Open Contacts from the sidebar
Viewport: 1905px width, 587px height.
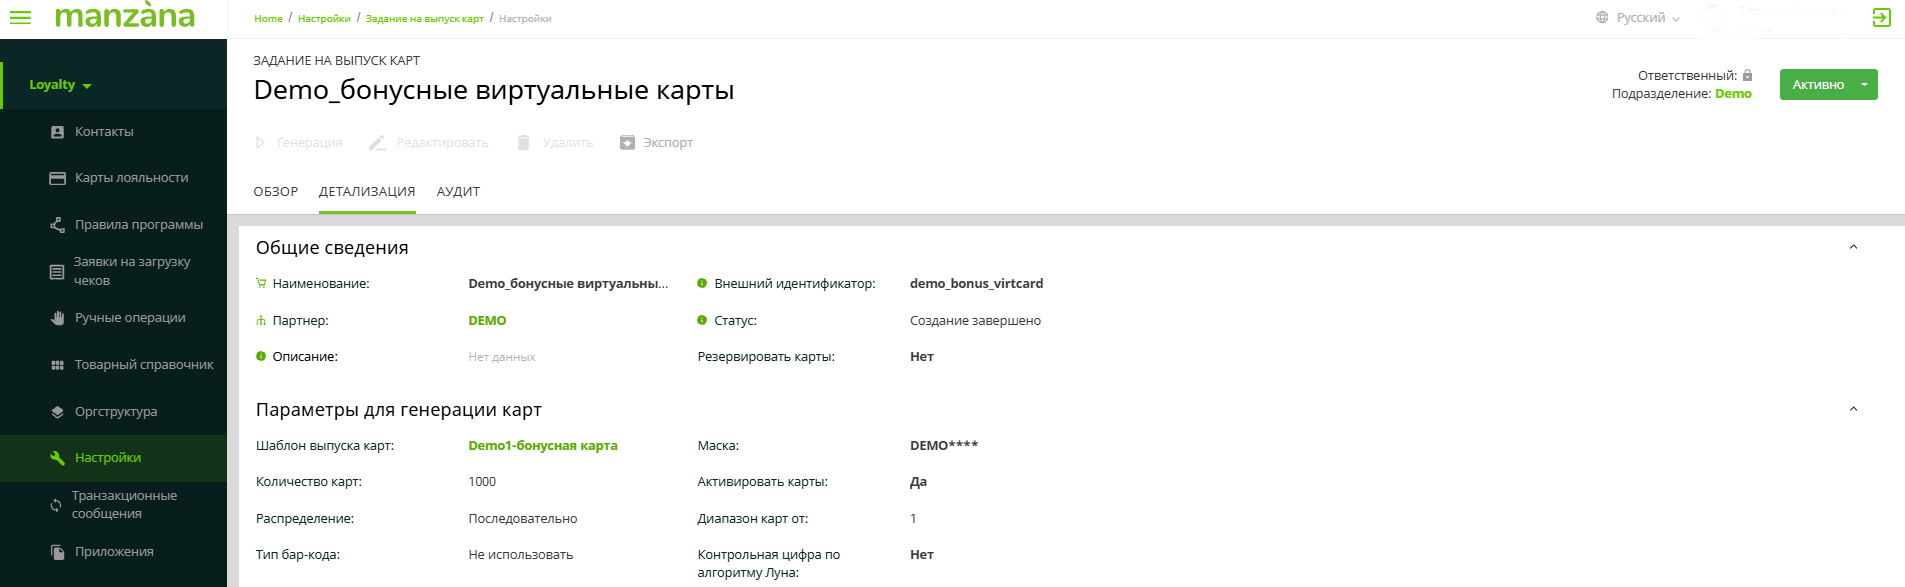tap(104, 132)
